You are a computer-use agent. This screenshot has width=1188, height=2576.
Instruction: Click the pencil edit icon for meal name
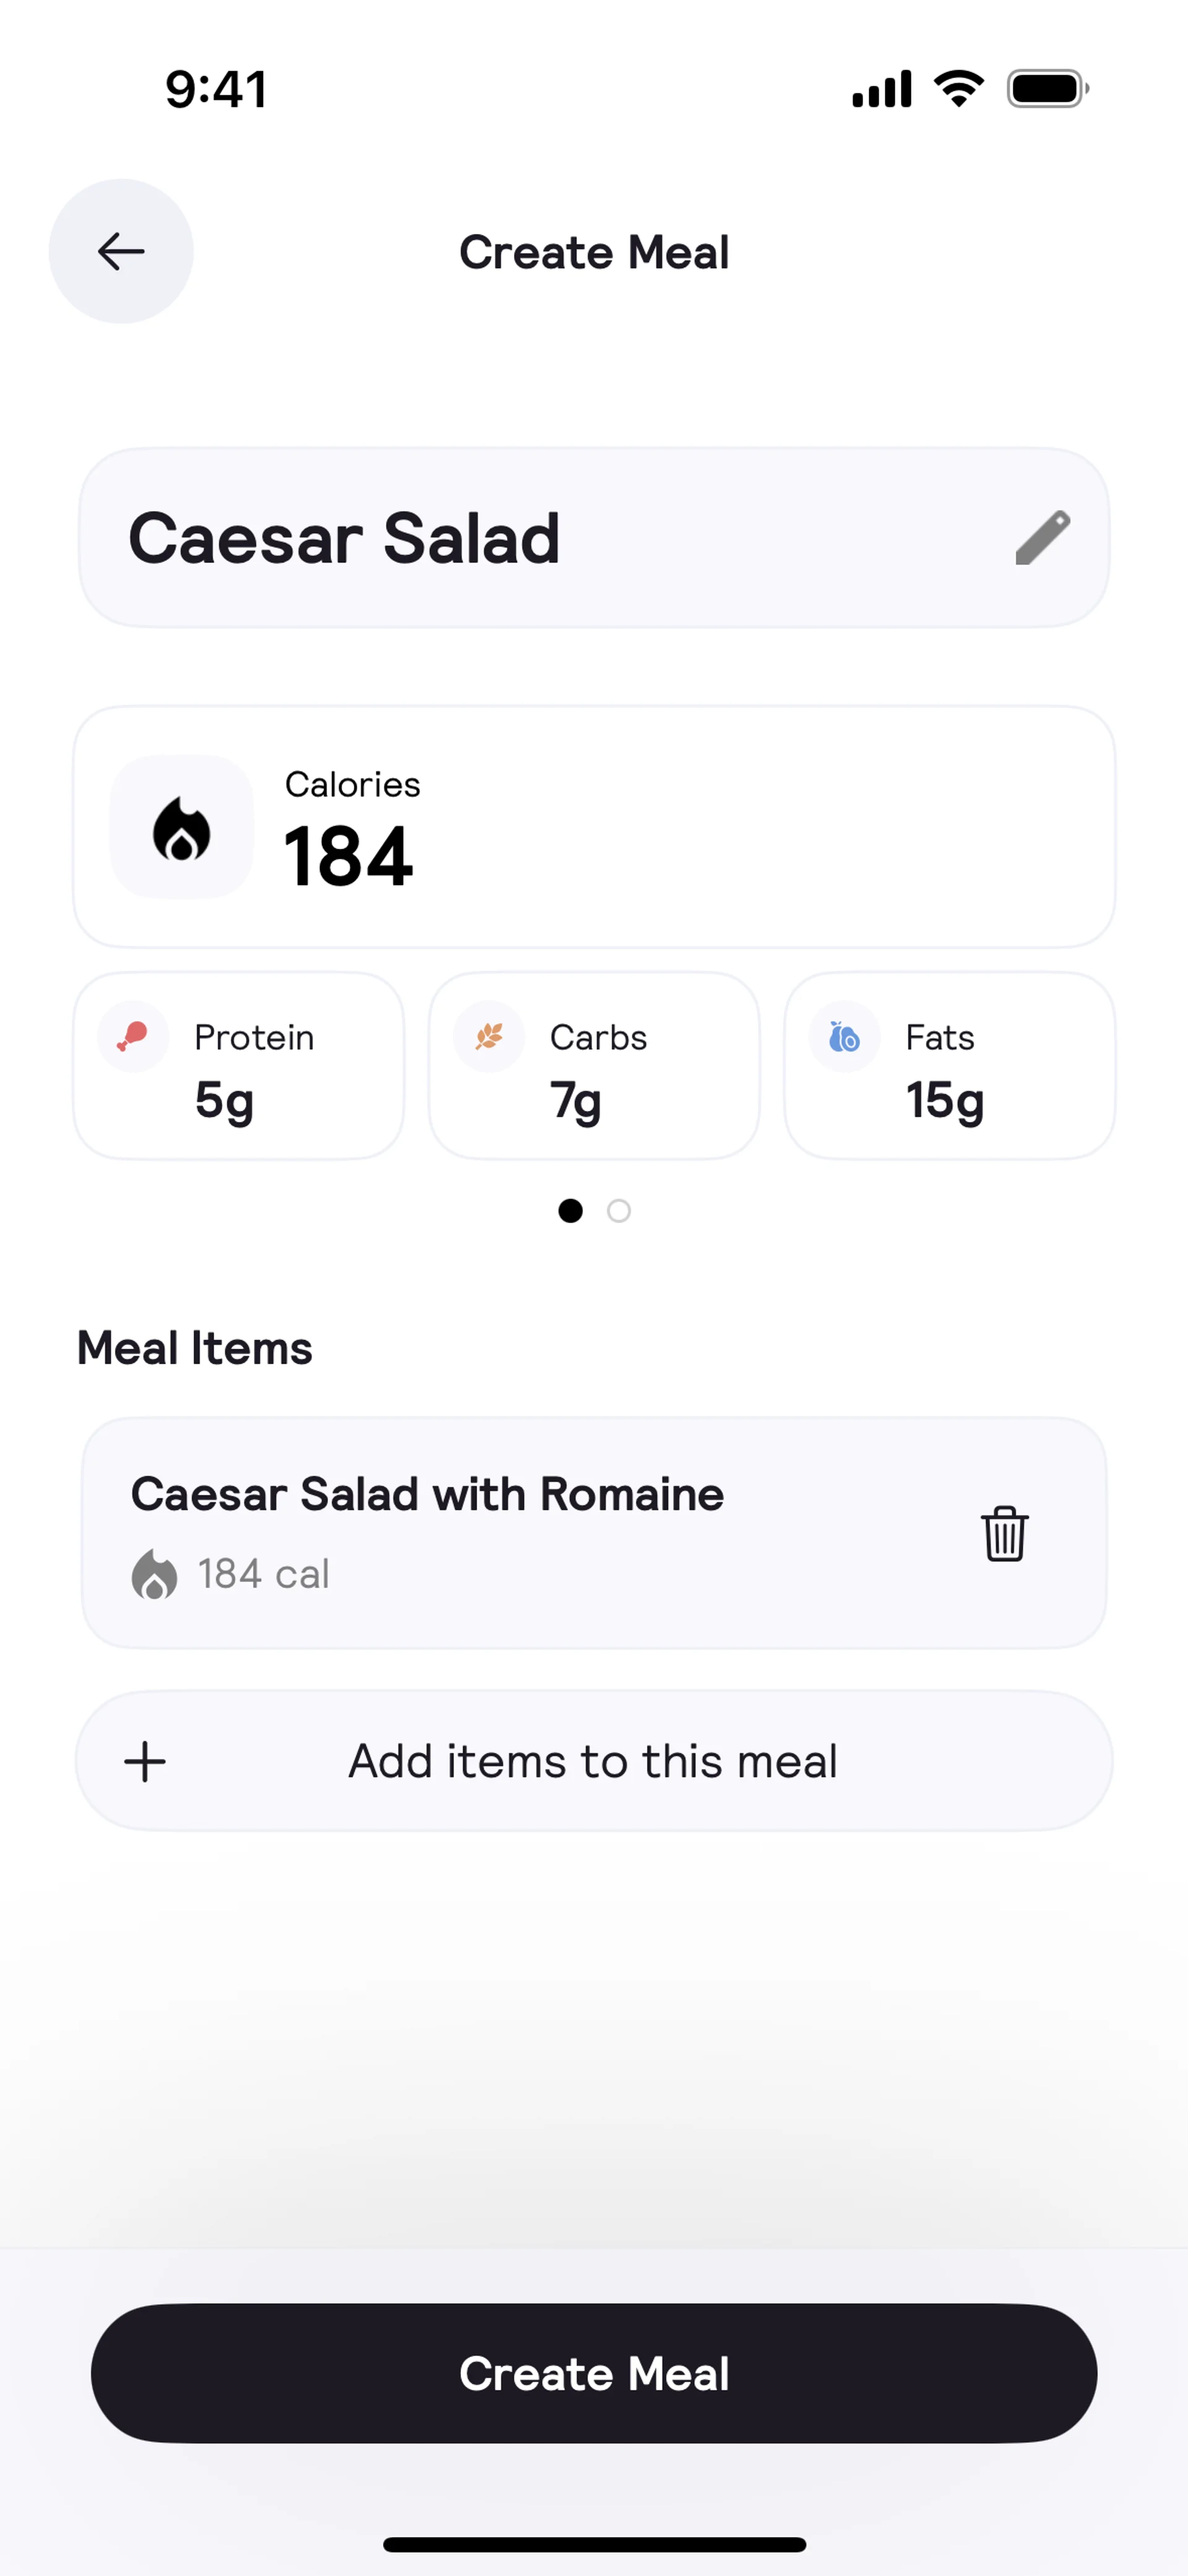[1042, 538]
